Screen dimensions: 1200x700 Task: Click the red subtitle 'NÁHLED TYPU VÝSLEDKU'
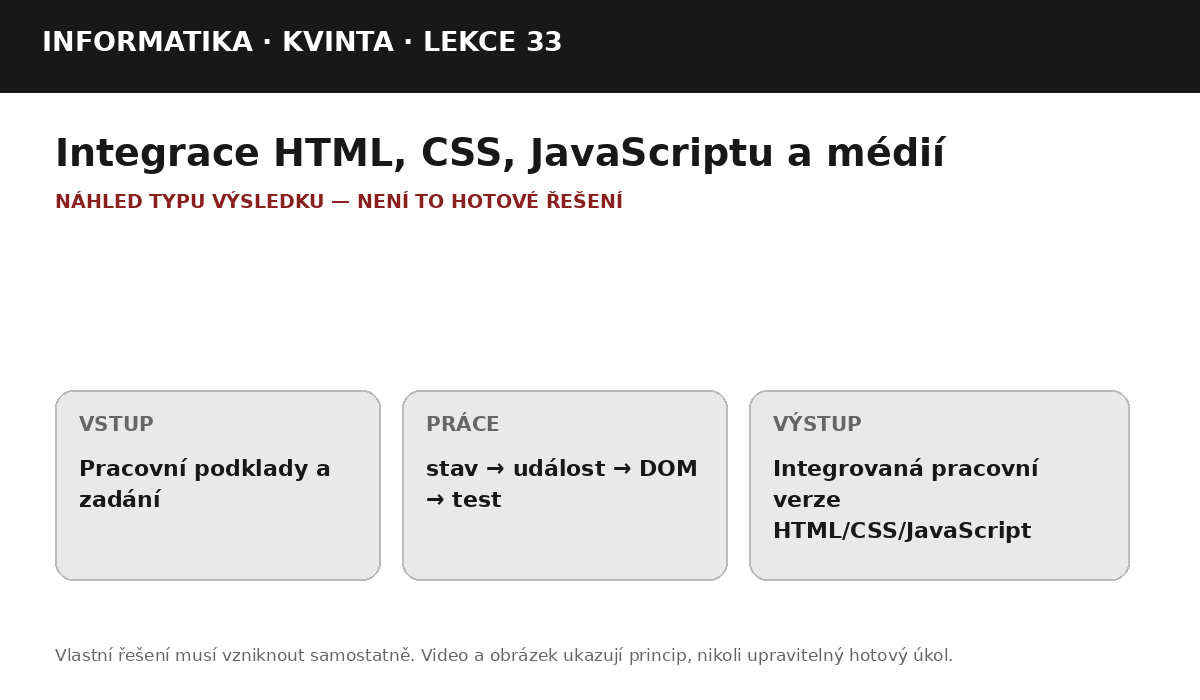[x=189, y=201]
